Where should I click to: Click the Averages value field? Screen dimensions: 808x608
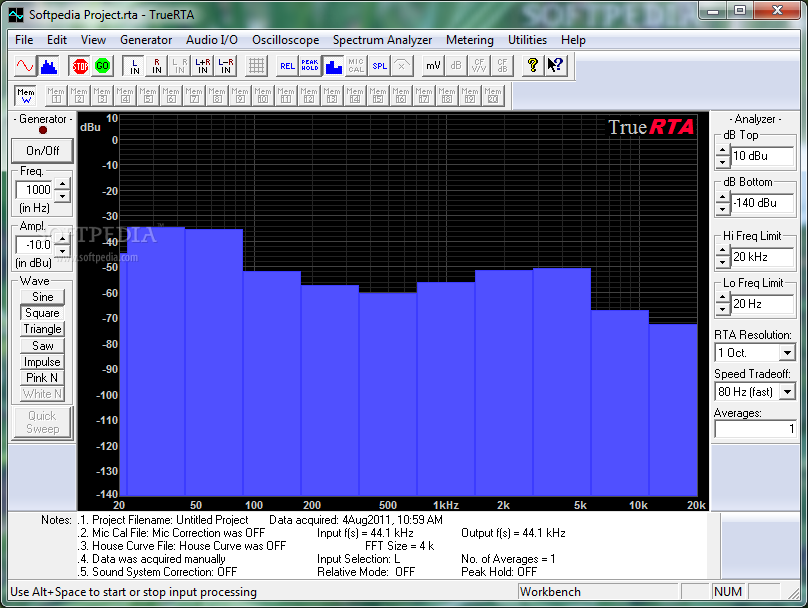click(x=755, y=429)
